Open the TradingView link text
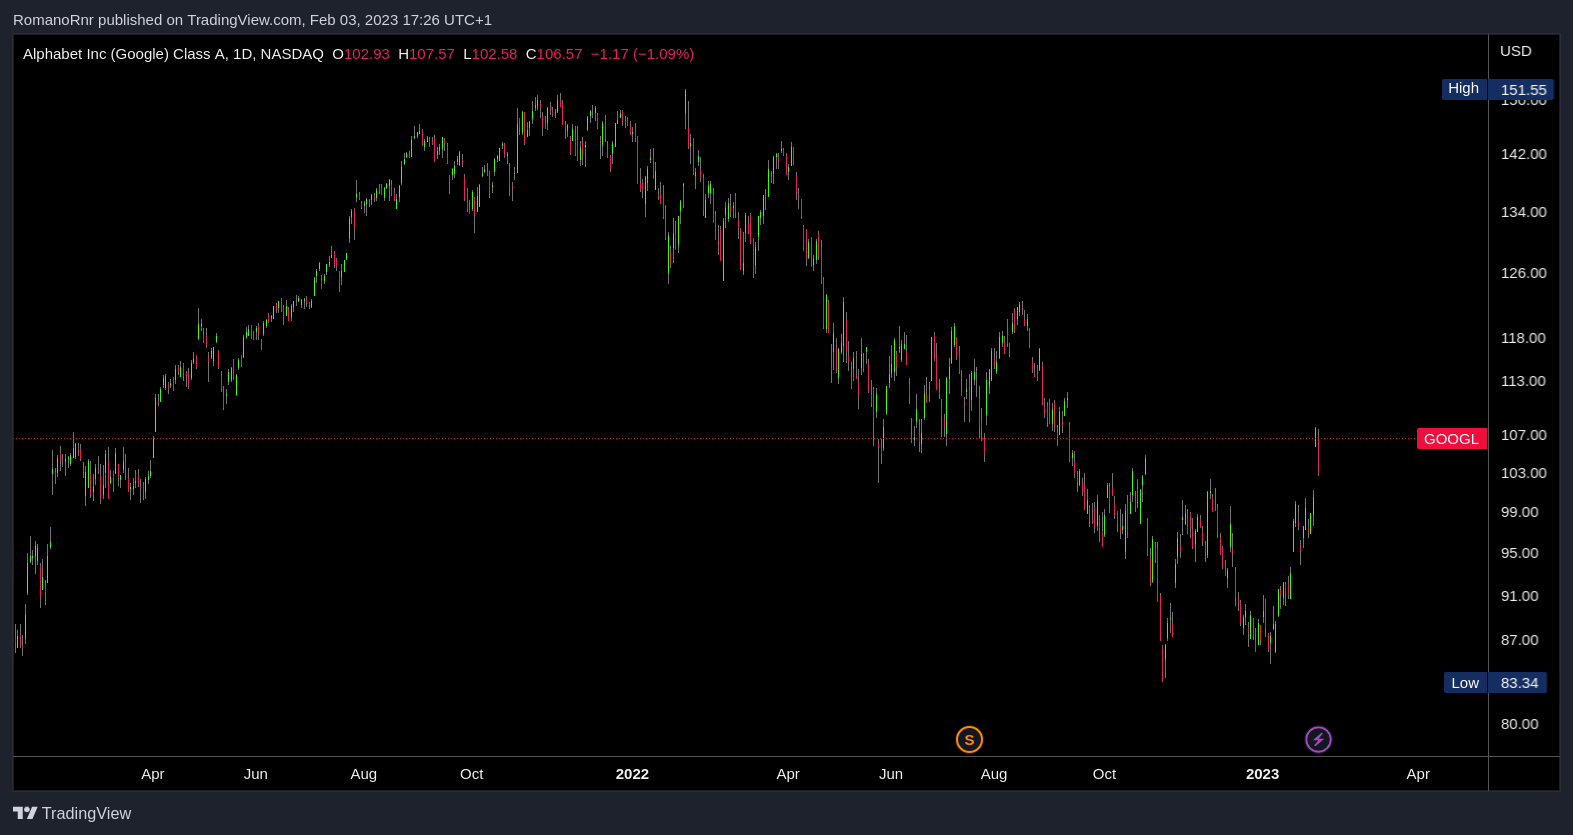Screen dimensions: 1573x835 pos(86,813)
